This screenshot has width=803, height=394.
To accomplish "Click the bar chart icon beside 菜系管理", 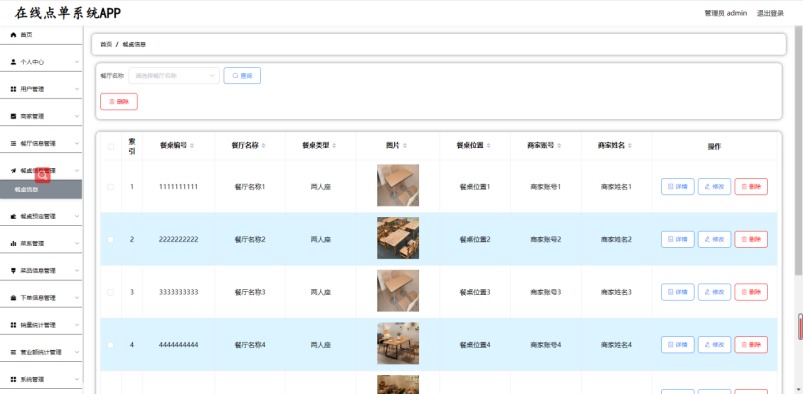I will 13,243.
